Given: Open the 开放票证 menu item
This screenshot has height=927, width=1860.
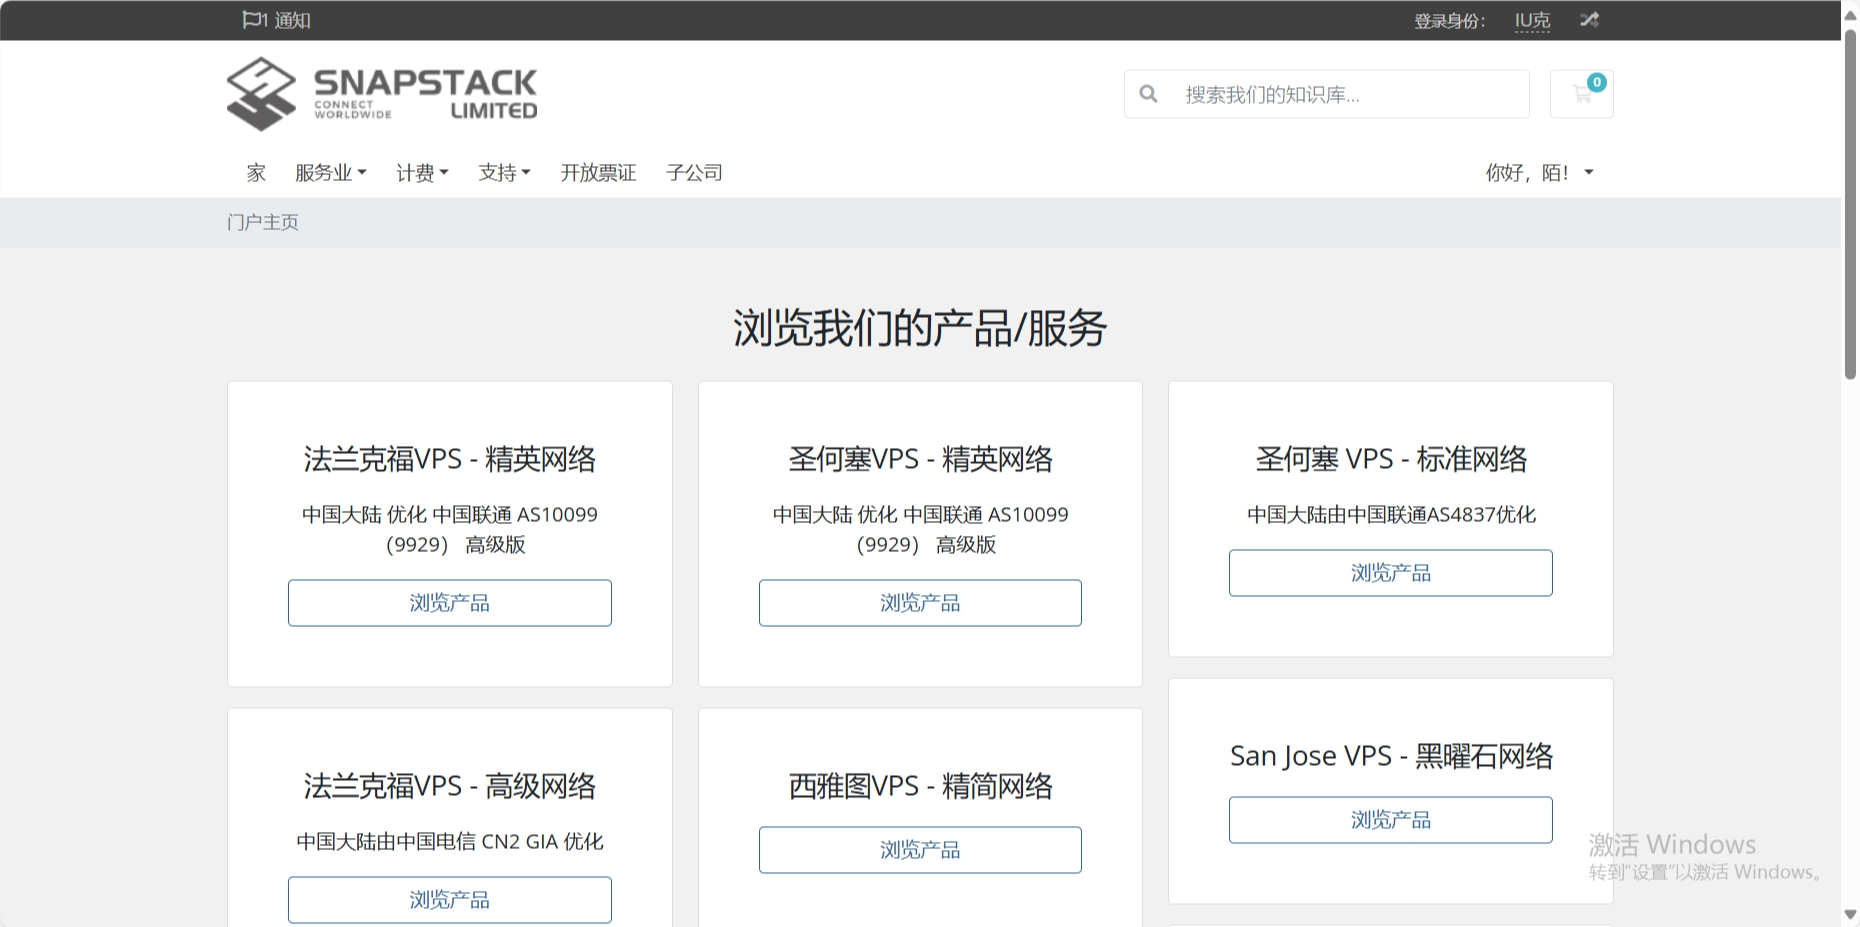Looking at the screenshot, I should coord(598,172).
